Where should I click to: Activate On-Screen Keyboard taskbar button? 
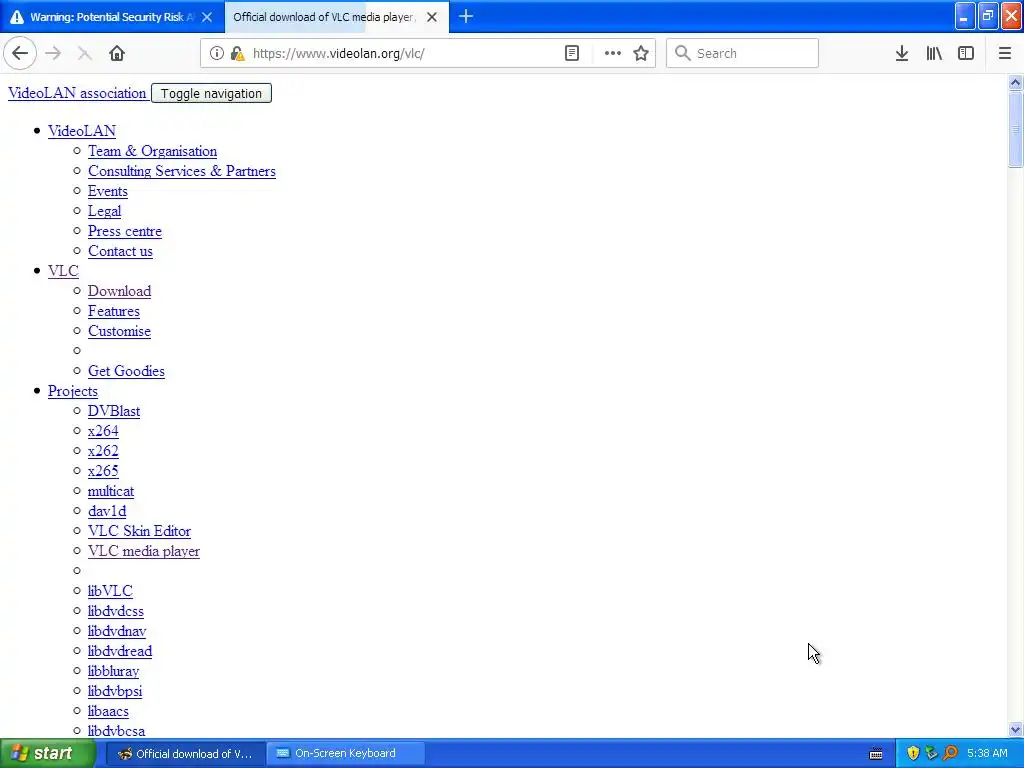click(346, 754)
